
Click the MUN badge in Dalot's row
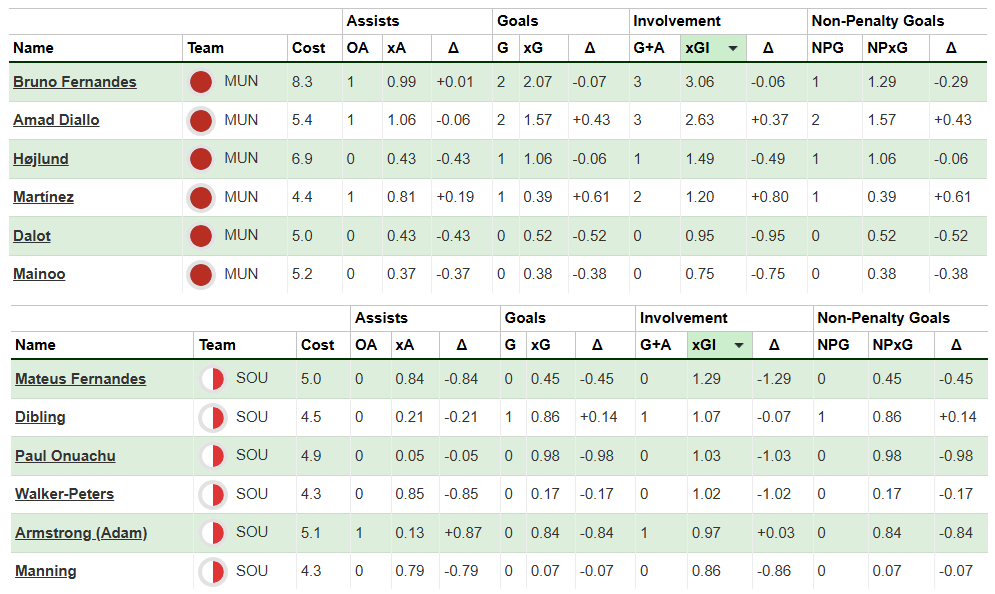(x=200, y=236)
